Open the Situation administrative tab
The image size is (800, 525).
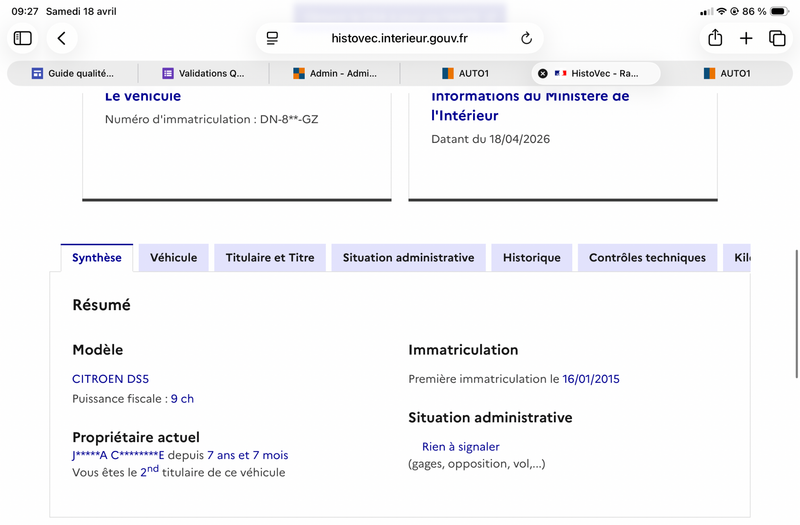[409, 258]
